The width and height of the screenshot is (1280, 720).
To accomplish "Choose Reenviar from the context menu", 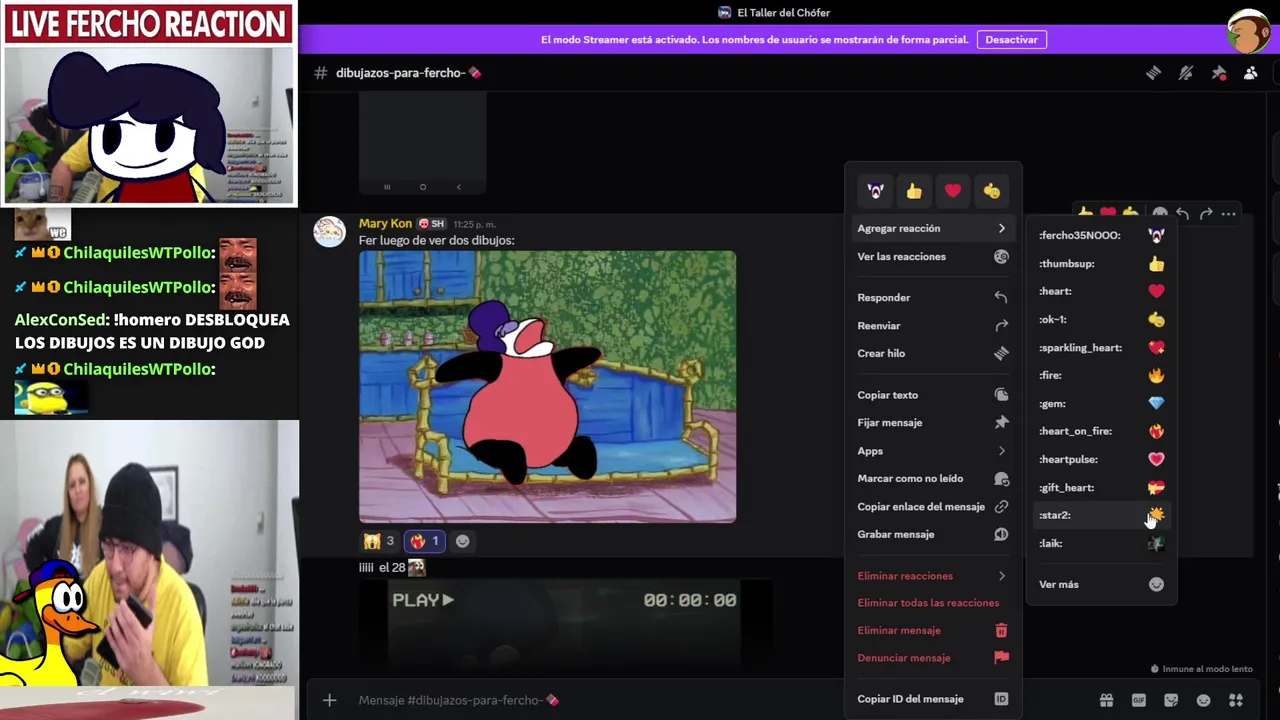I will [932, 326].
